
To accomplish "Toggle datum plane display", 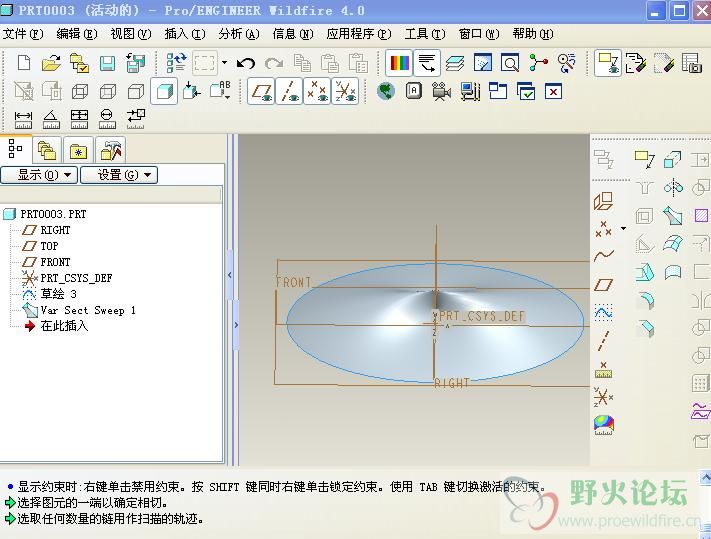I will tap(261, 92).
